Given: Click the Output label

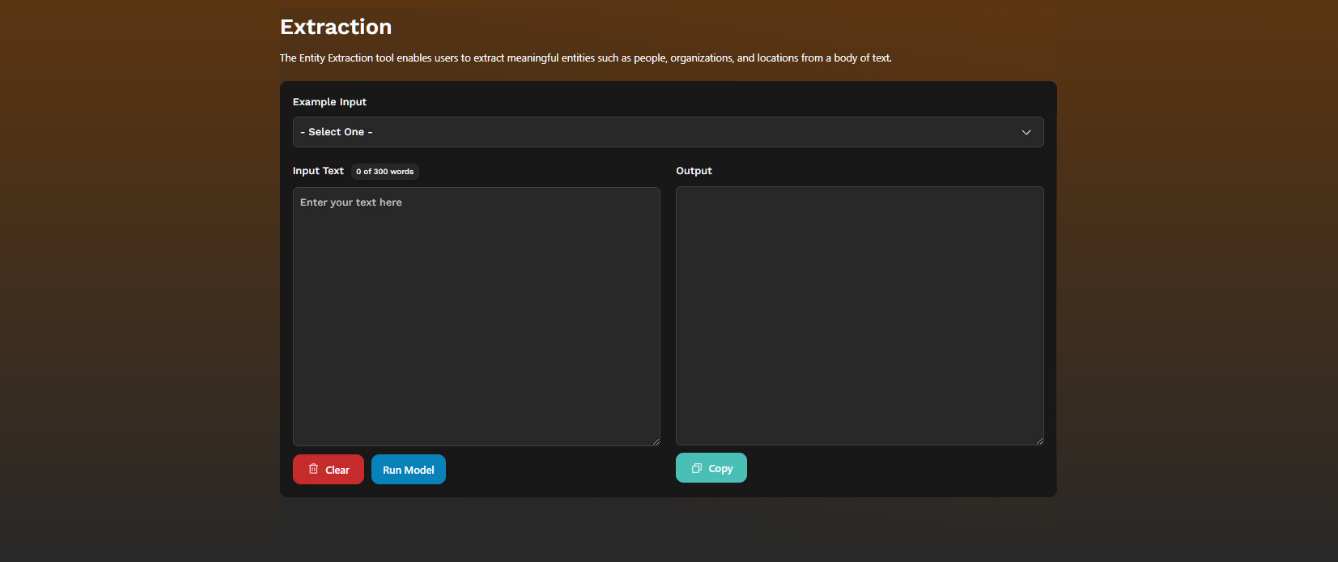Looking at the screenshot, I should pos(694,171).
